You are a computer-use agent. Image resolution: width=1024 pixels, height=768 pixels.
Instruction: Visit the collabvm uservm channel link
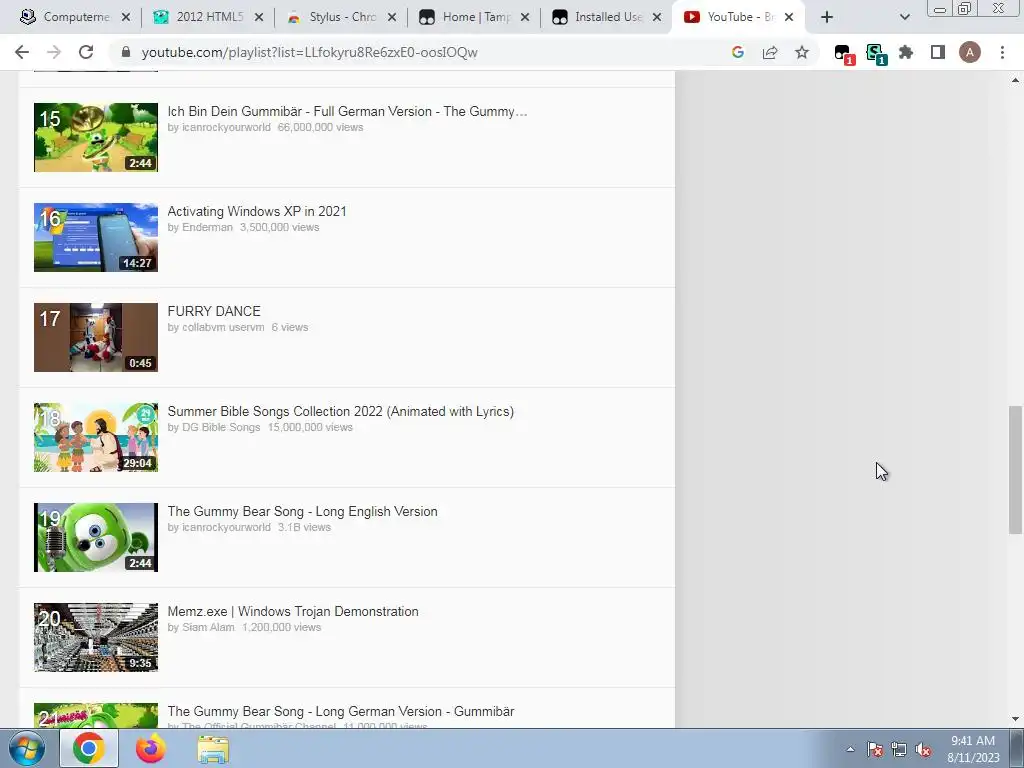[x=223, y=327]
